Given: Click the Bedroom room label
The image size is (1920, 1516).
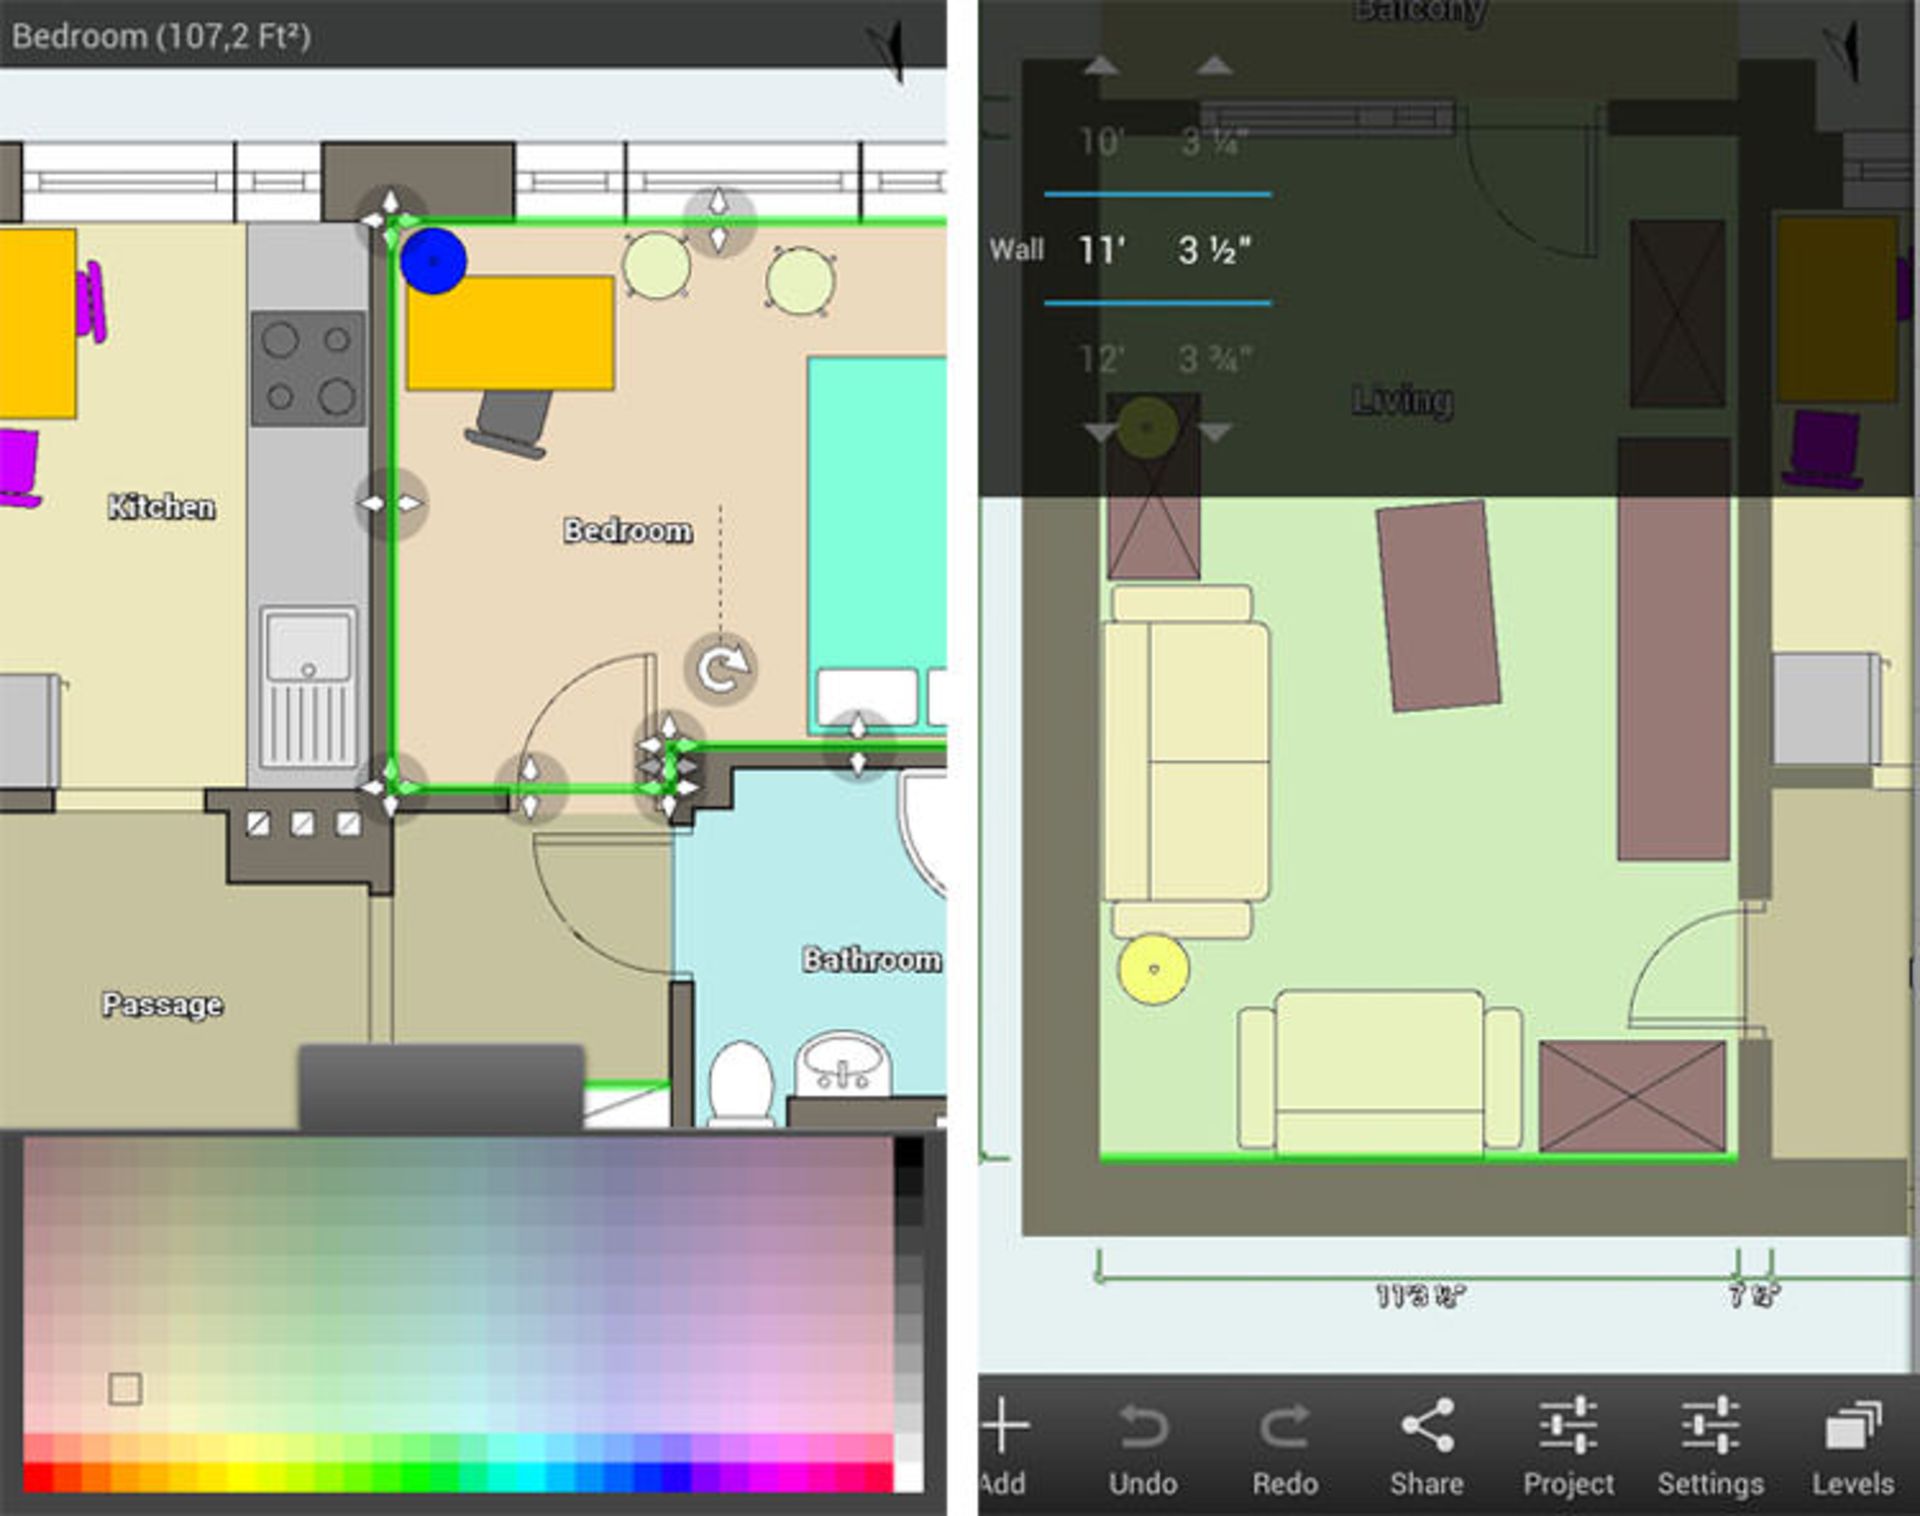Looking at the screenshot, I should (x=627, y=530).
